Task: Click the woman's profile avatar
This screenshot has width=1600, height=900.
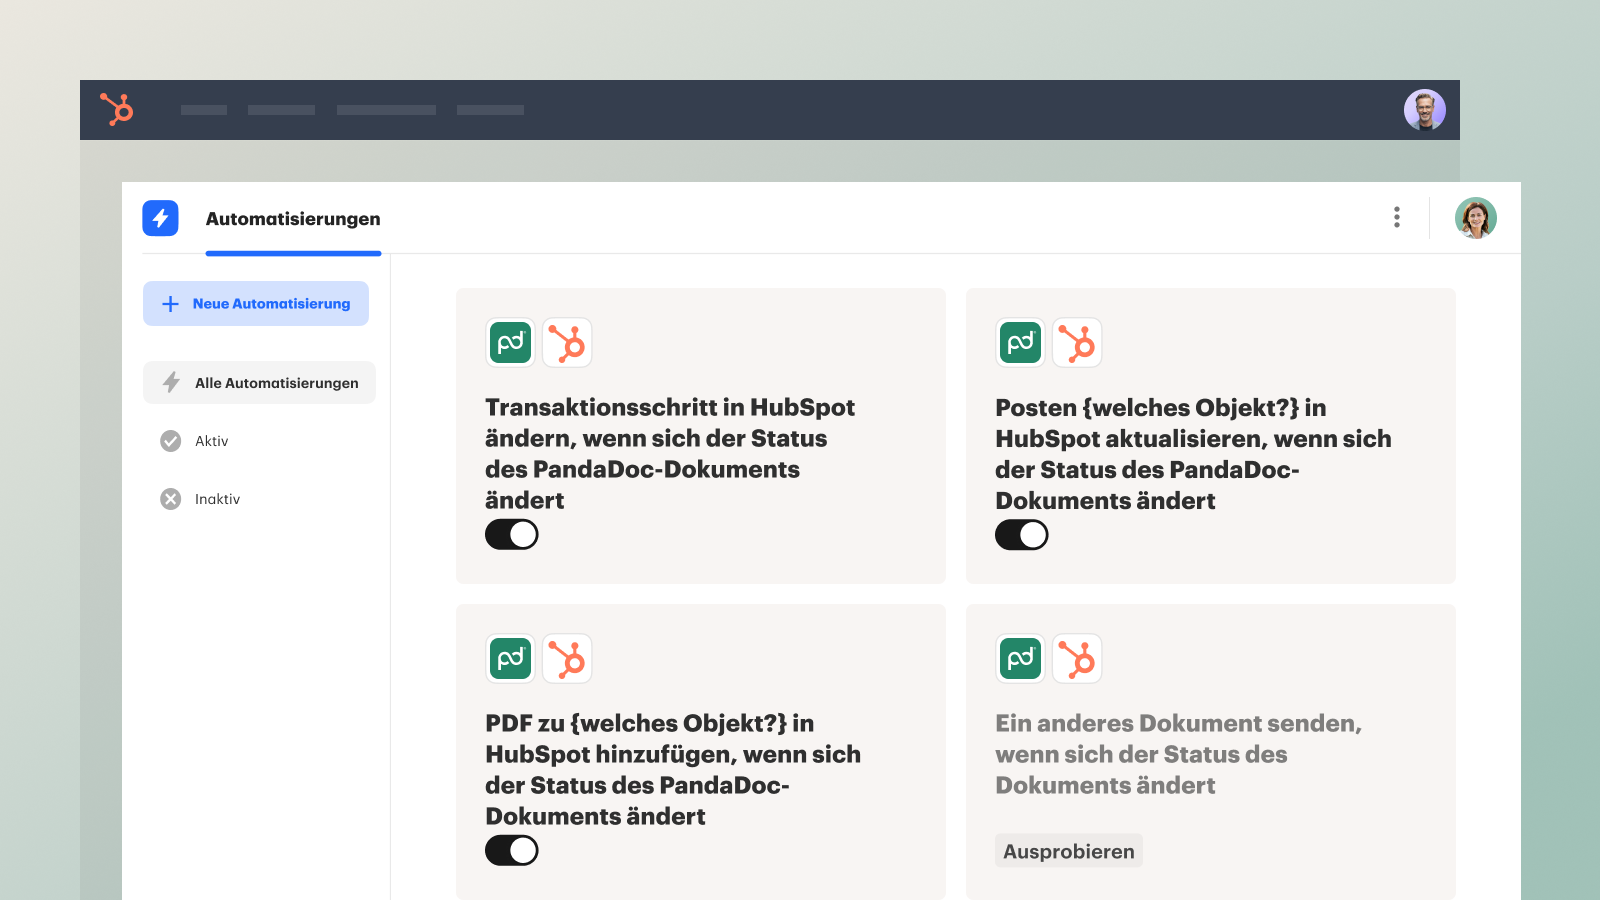Action: [1475, 218]
